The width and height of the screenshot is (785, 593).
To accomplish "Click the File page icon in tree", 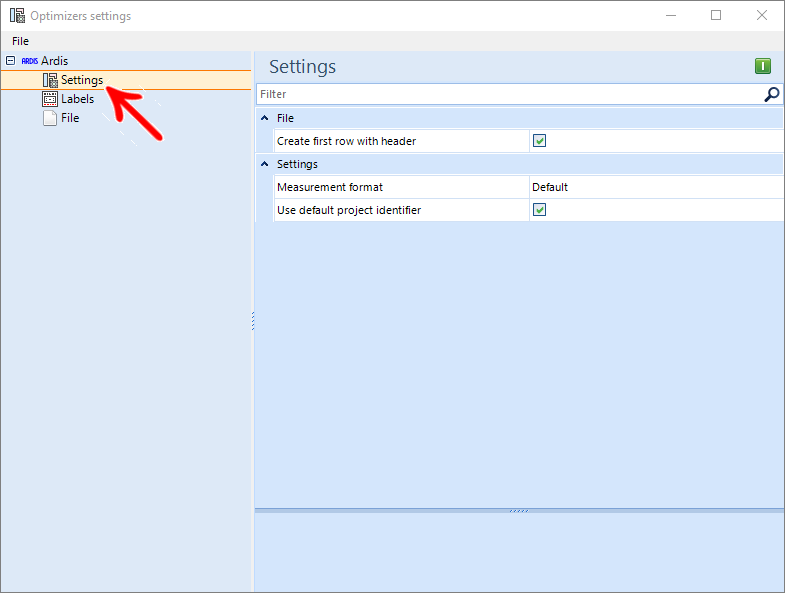I will pyautogui.click(x=50, y=118).
